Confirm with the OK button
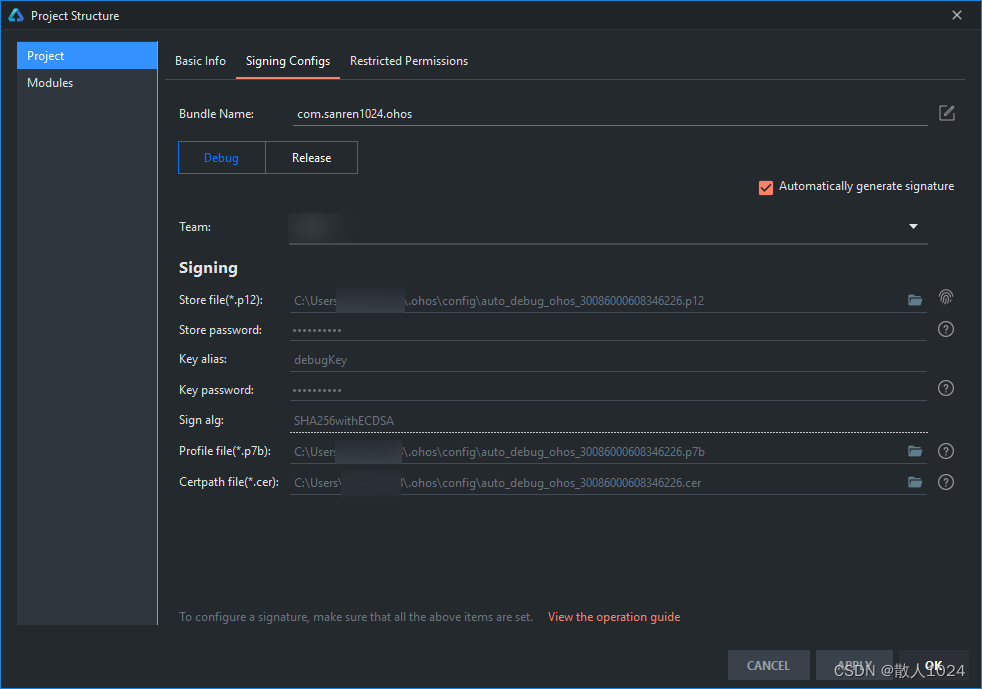Image resolution: width=982 pixels, height=689 pixels. tap(934, 665)
